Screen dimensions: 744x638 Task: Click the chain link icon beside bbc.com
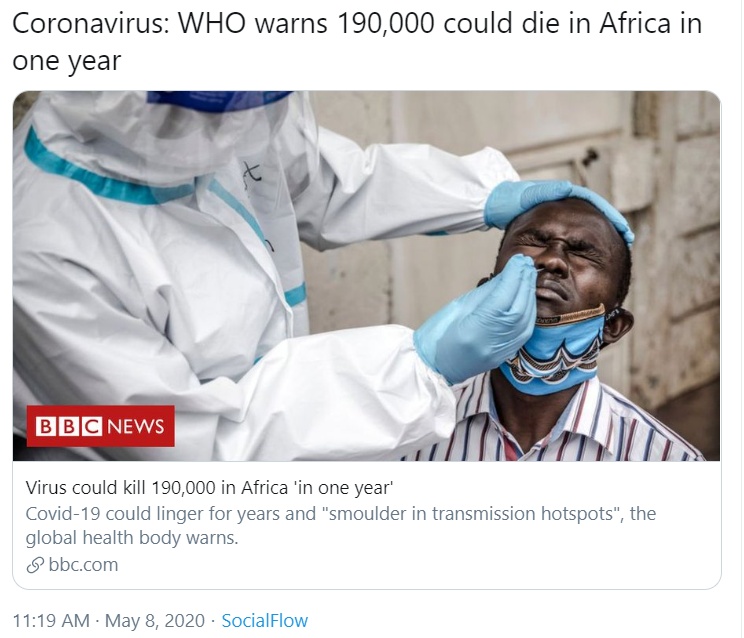(35, 565)
